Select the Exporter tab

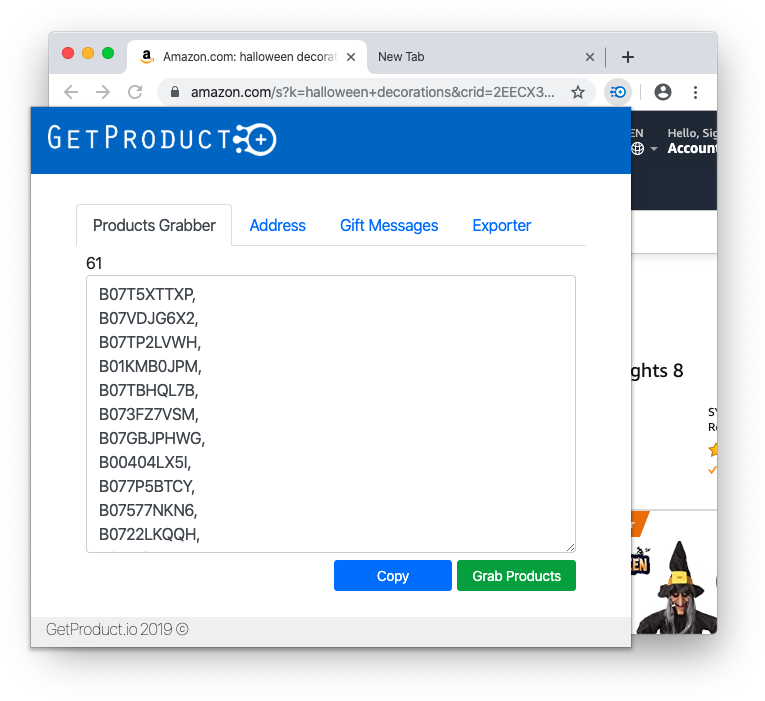501,225
